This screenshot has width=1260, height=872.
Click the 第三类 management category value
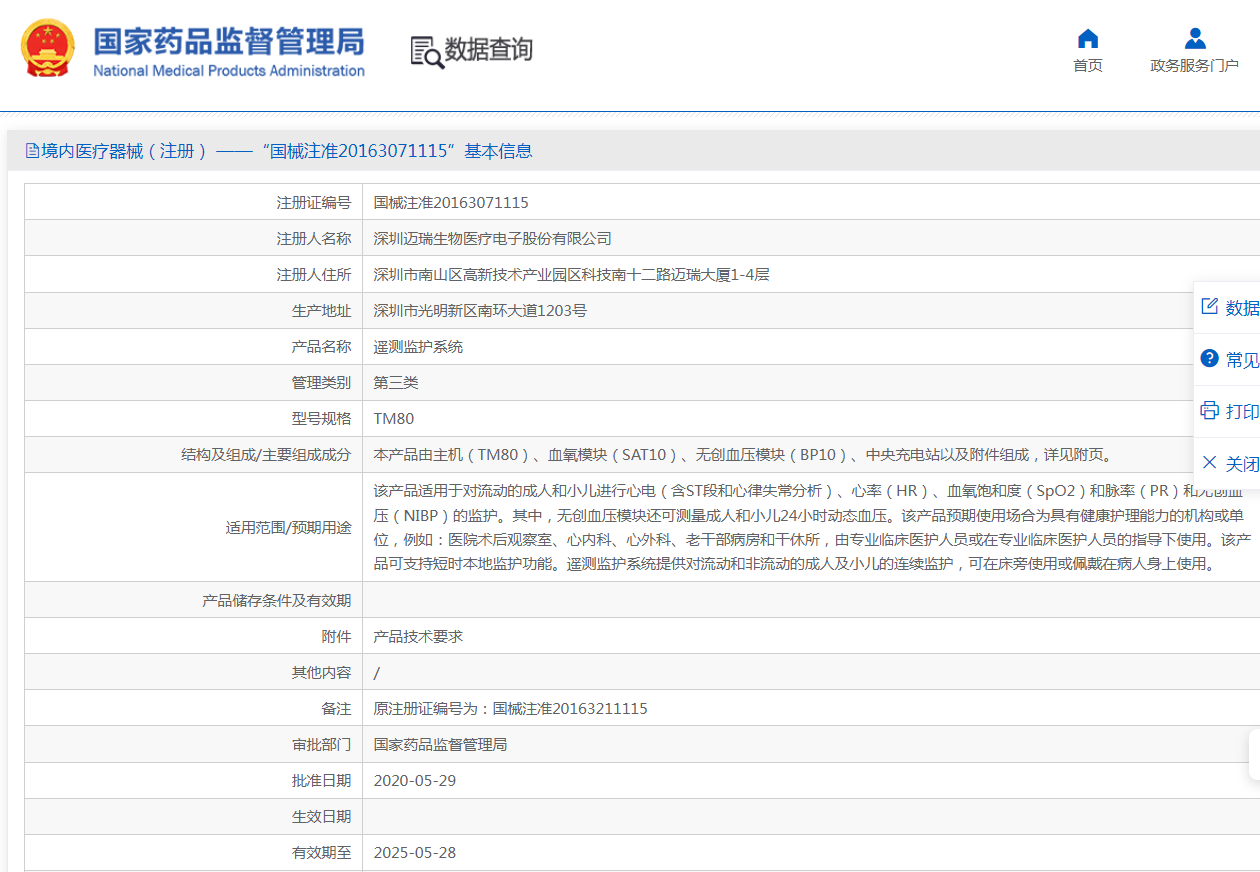pos(396,382)
